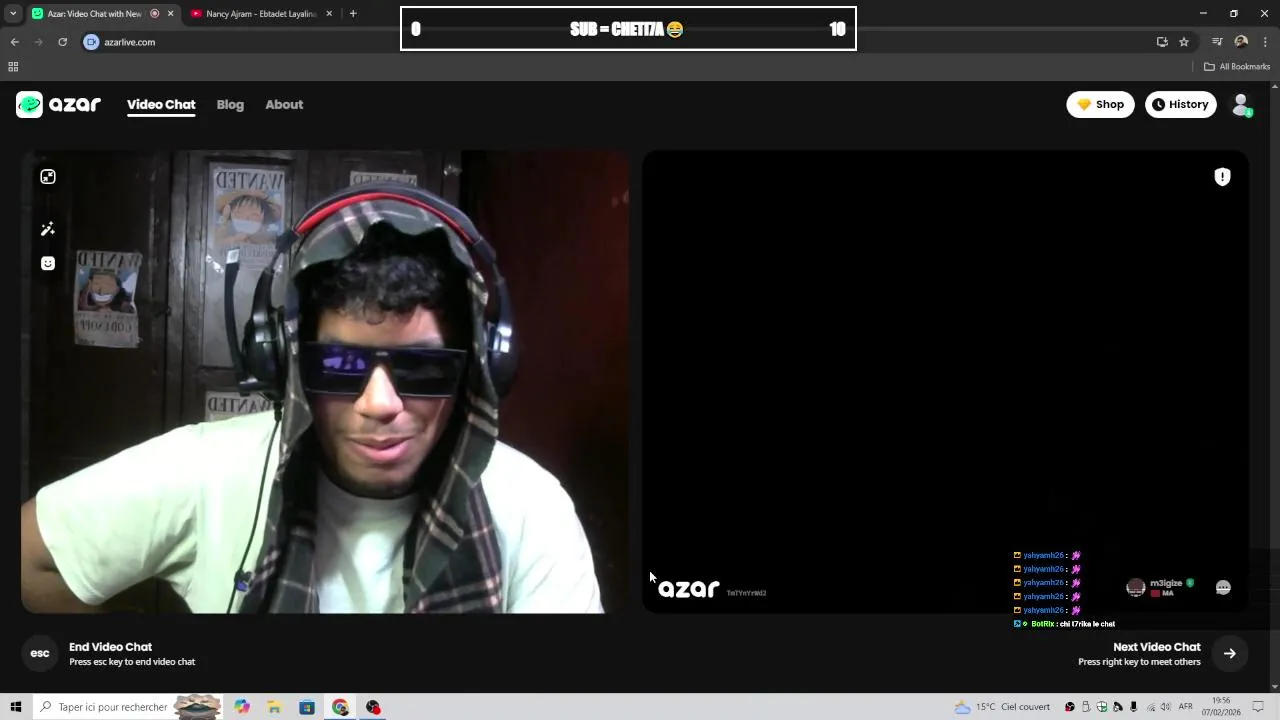Image resolution: width=1280 pixels, height=720 pixels.
Task: Open the History button
Action: (x=1180, y=104)
